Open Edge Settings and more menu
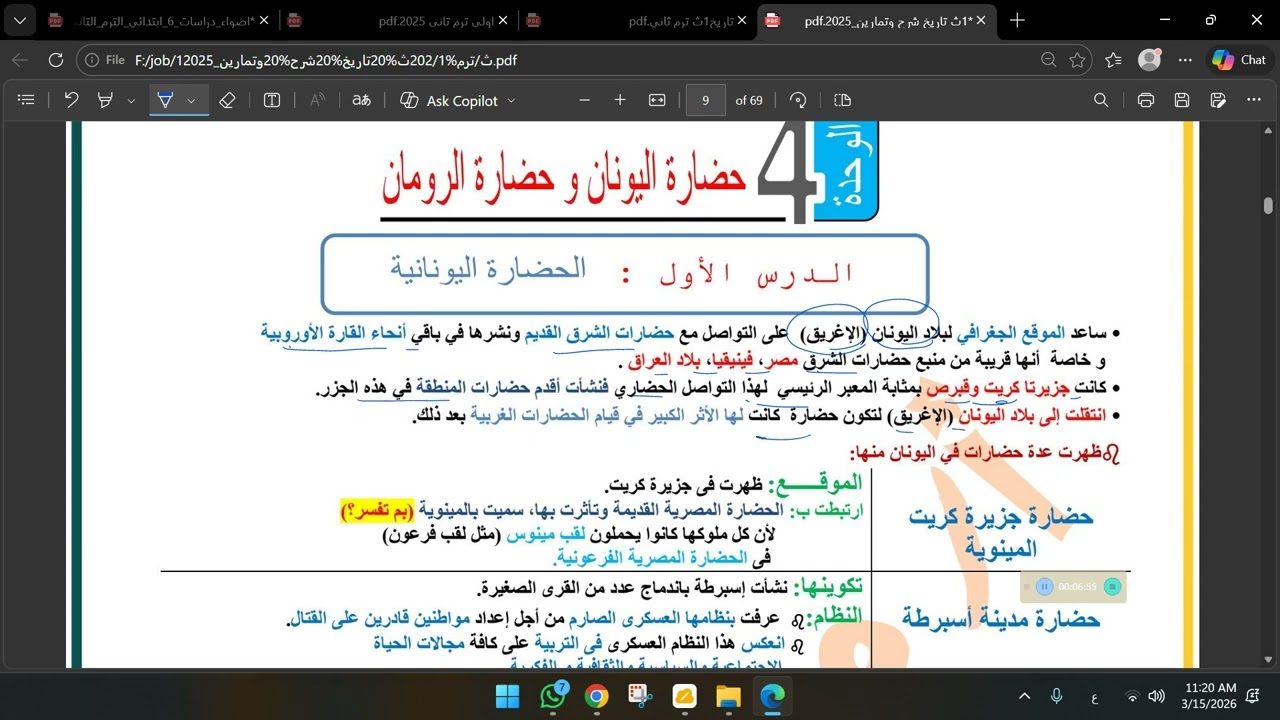Screen dimensions: 1280x720 pyautogui.click(x=1186, y=60)
